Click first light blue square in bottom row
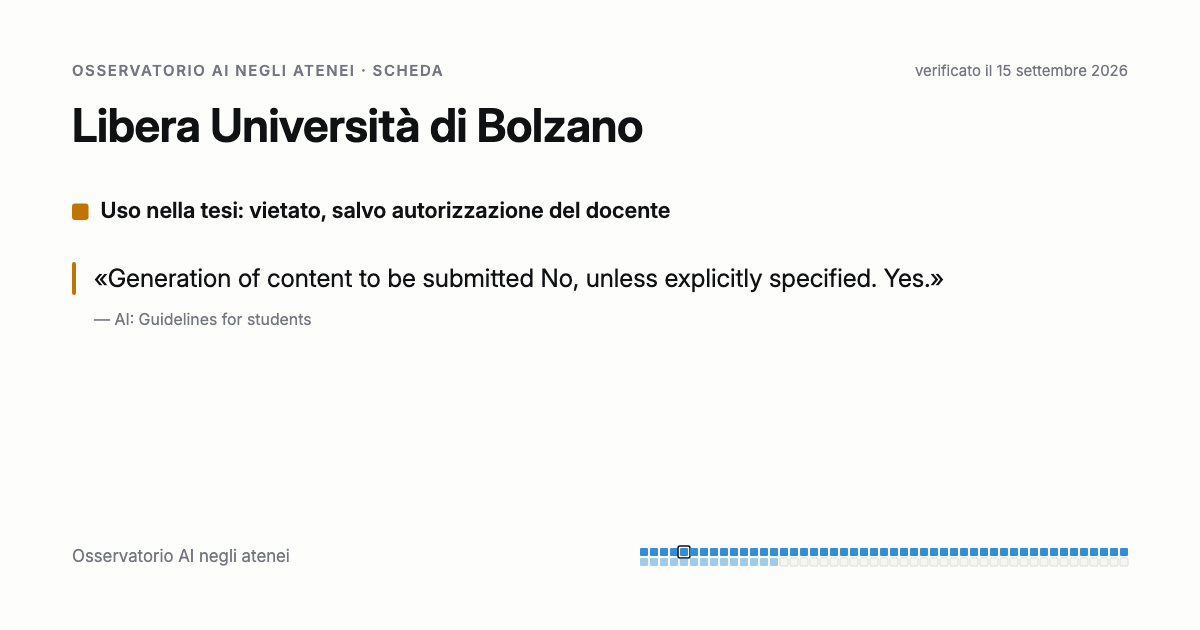 coord(644,562)
